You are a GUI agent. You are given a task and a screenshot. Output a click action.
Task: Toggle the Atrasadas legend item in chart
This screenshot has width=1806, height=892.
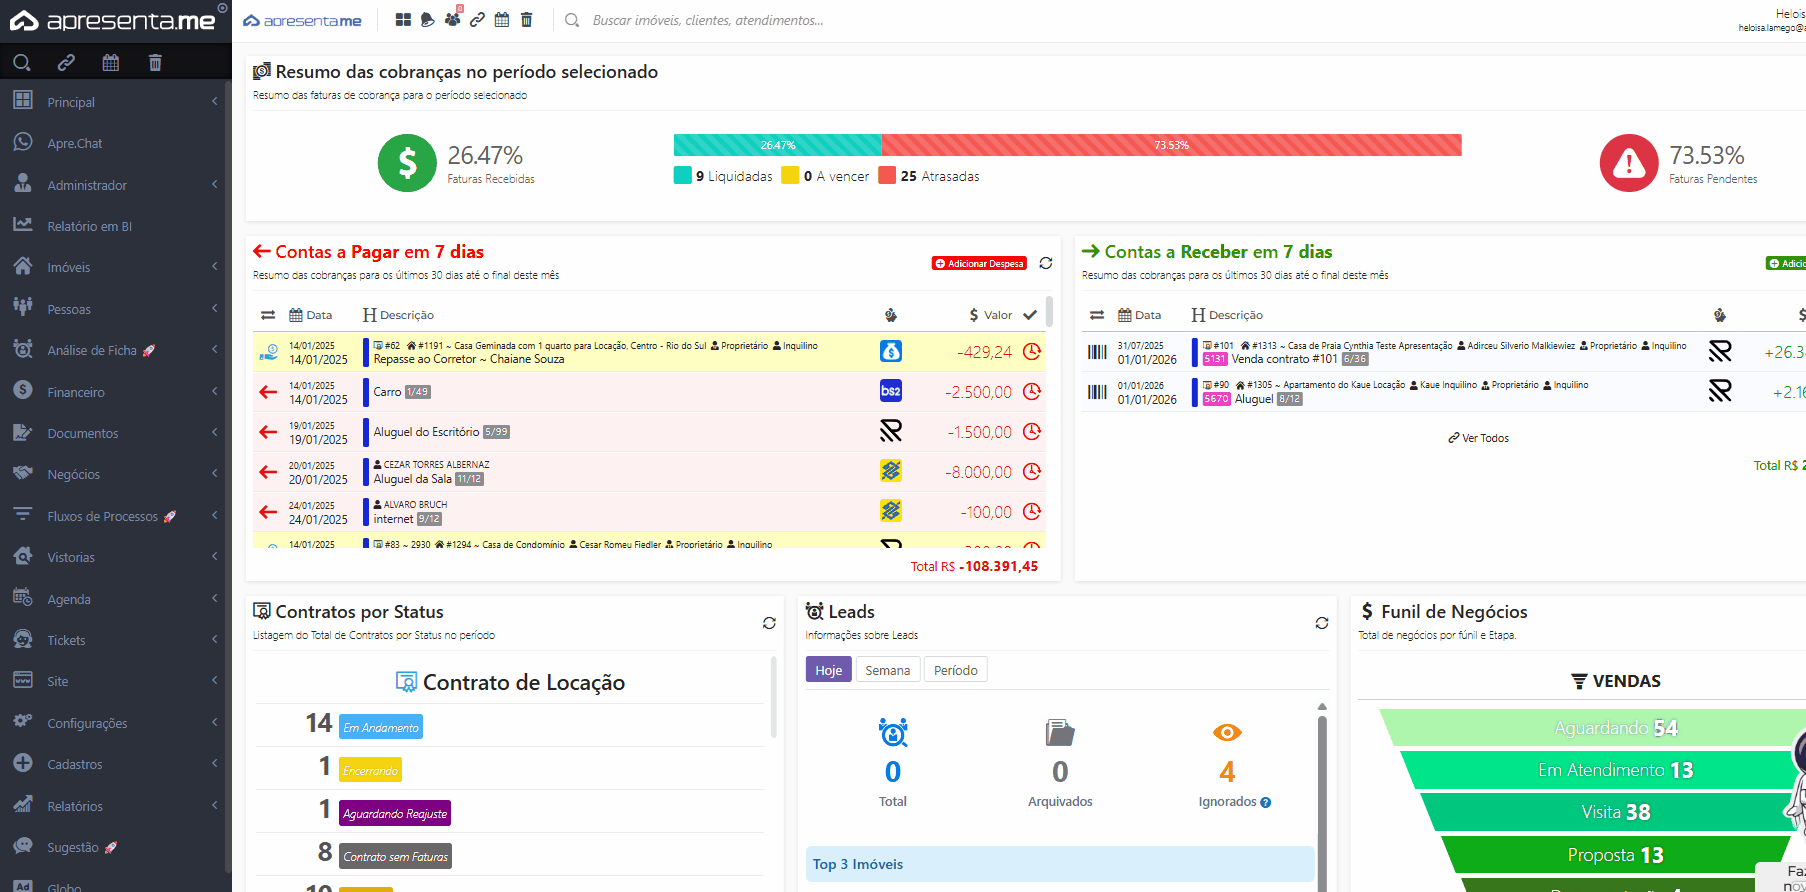tap(929, 176)
